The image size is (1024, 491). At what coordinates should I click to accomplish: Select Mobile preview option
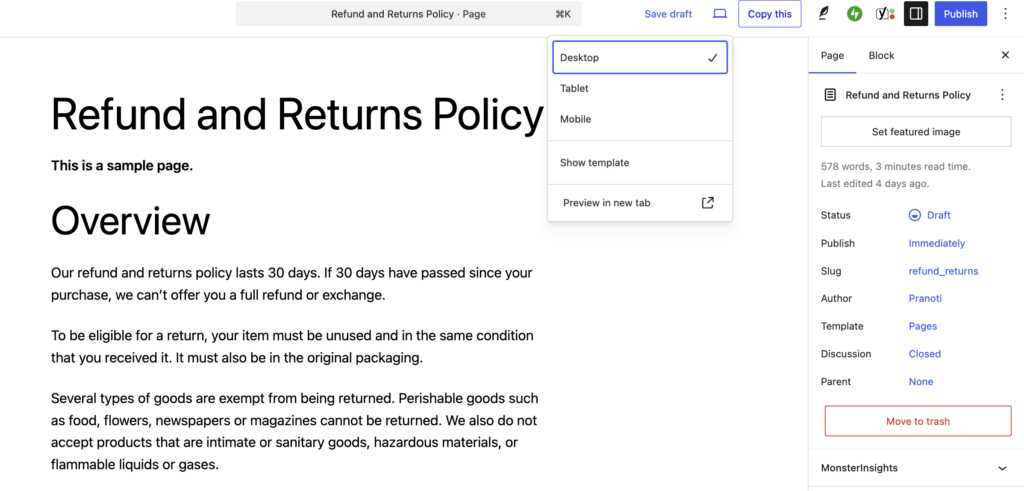(x=640, y=119)
